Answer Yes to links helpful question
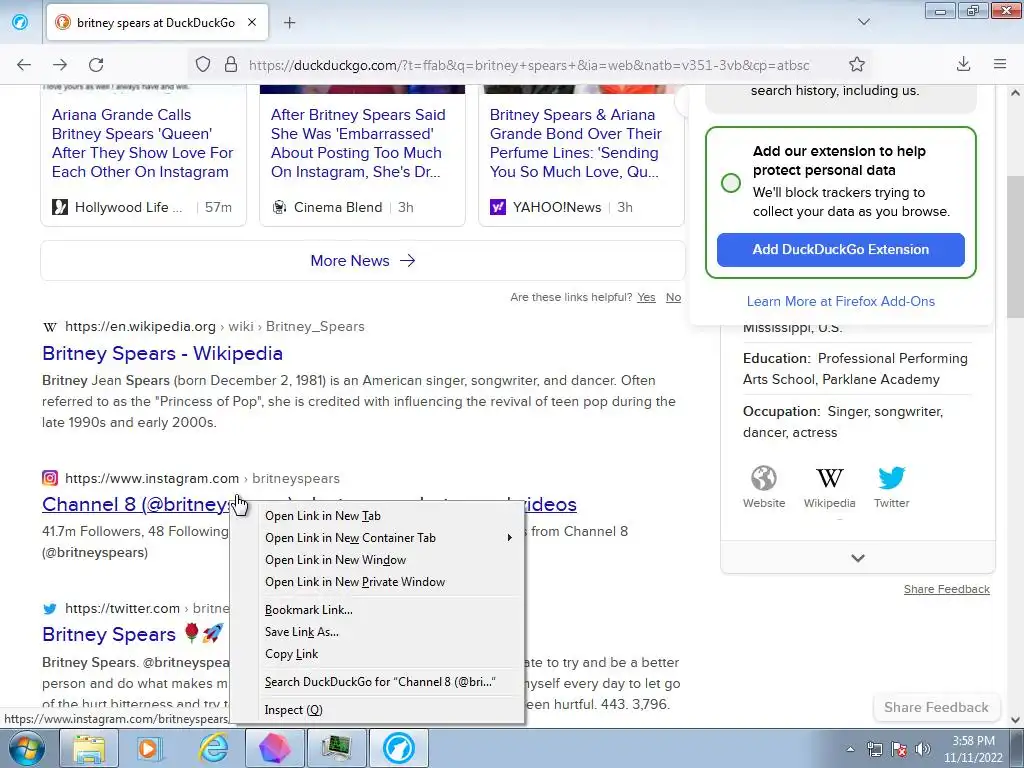The height and width of the screenshot is (768, 1024). [x=647, y=297]
